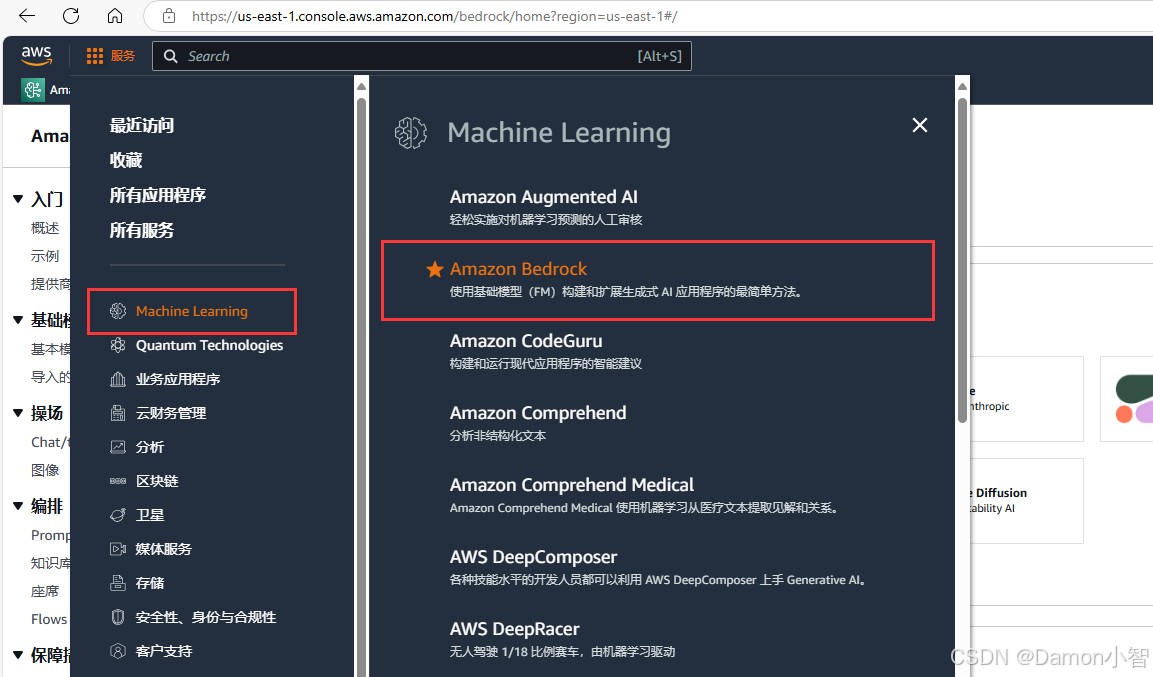This screenshot has width=1153, height=677.
Task: Select 业务应用程序 category
Action: click(x=178, y=379)
